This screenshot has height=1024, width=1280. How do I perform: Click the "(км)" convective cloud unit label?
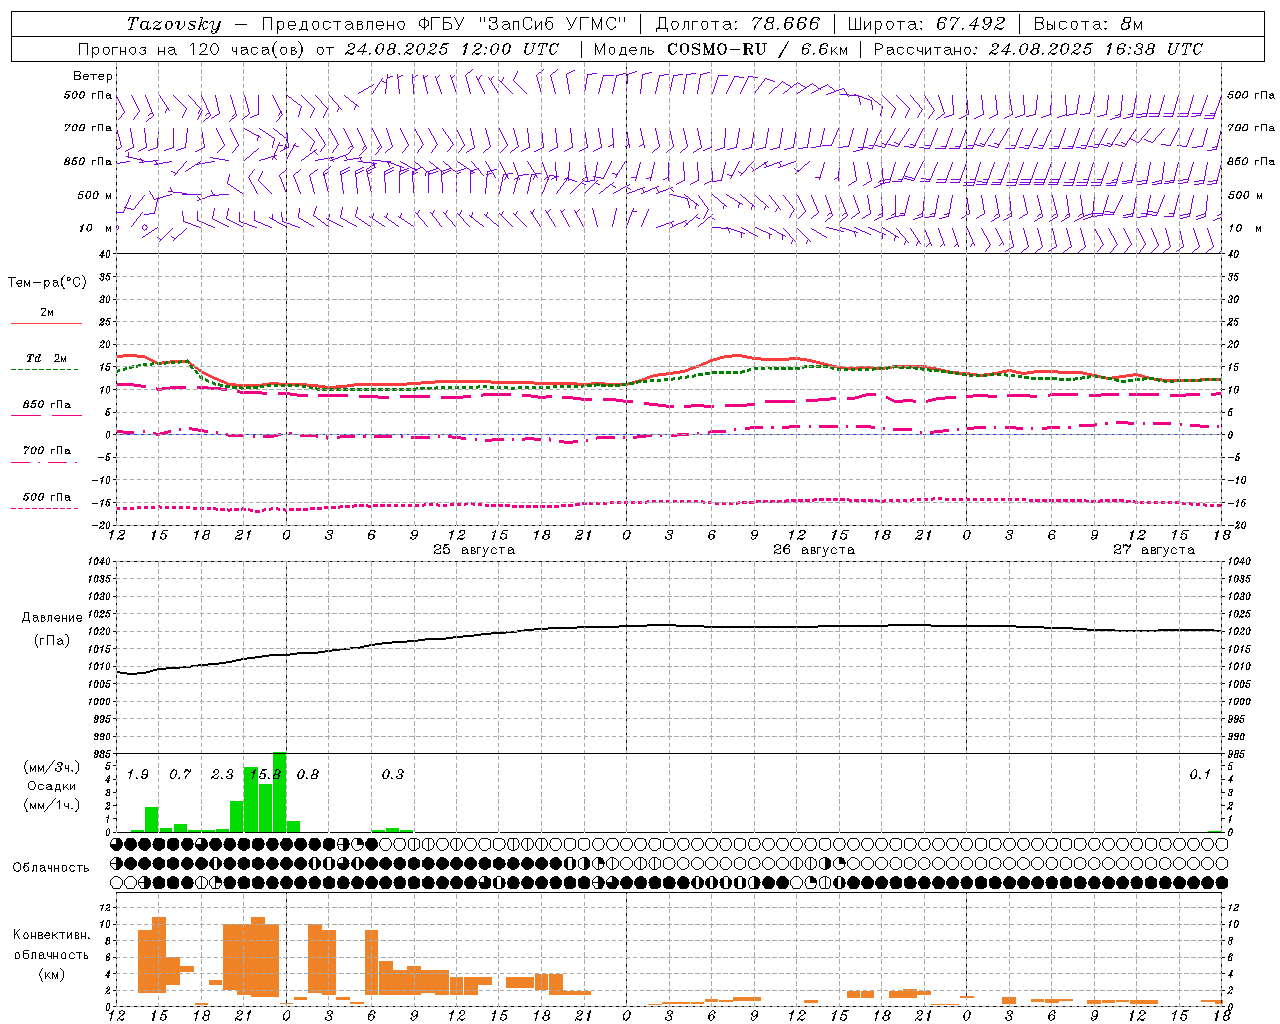pos(51,974)
